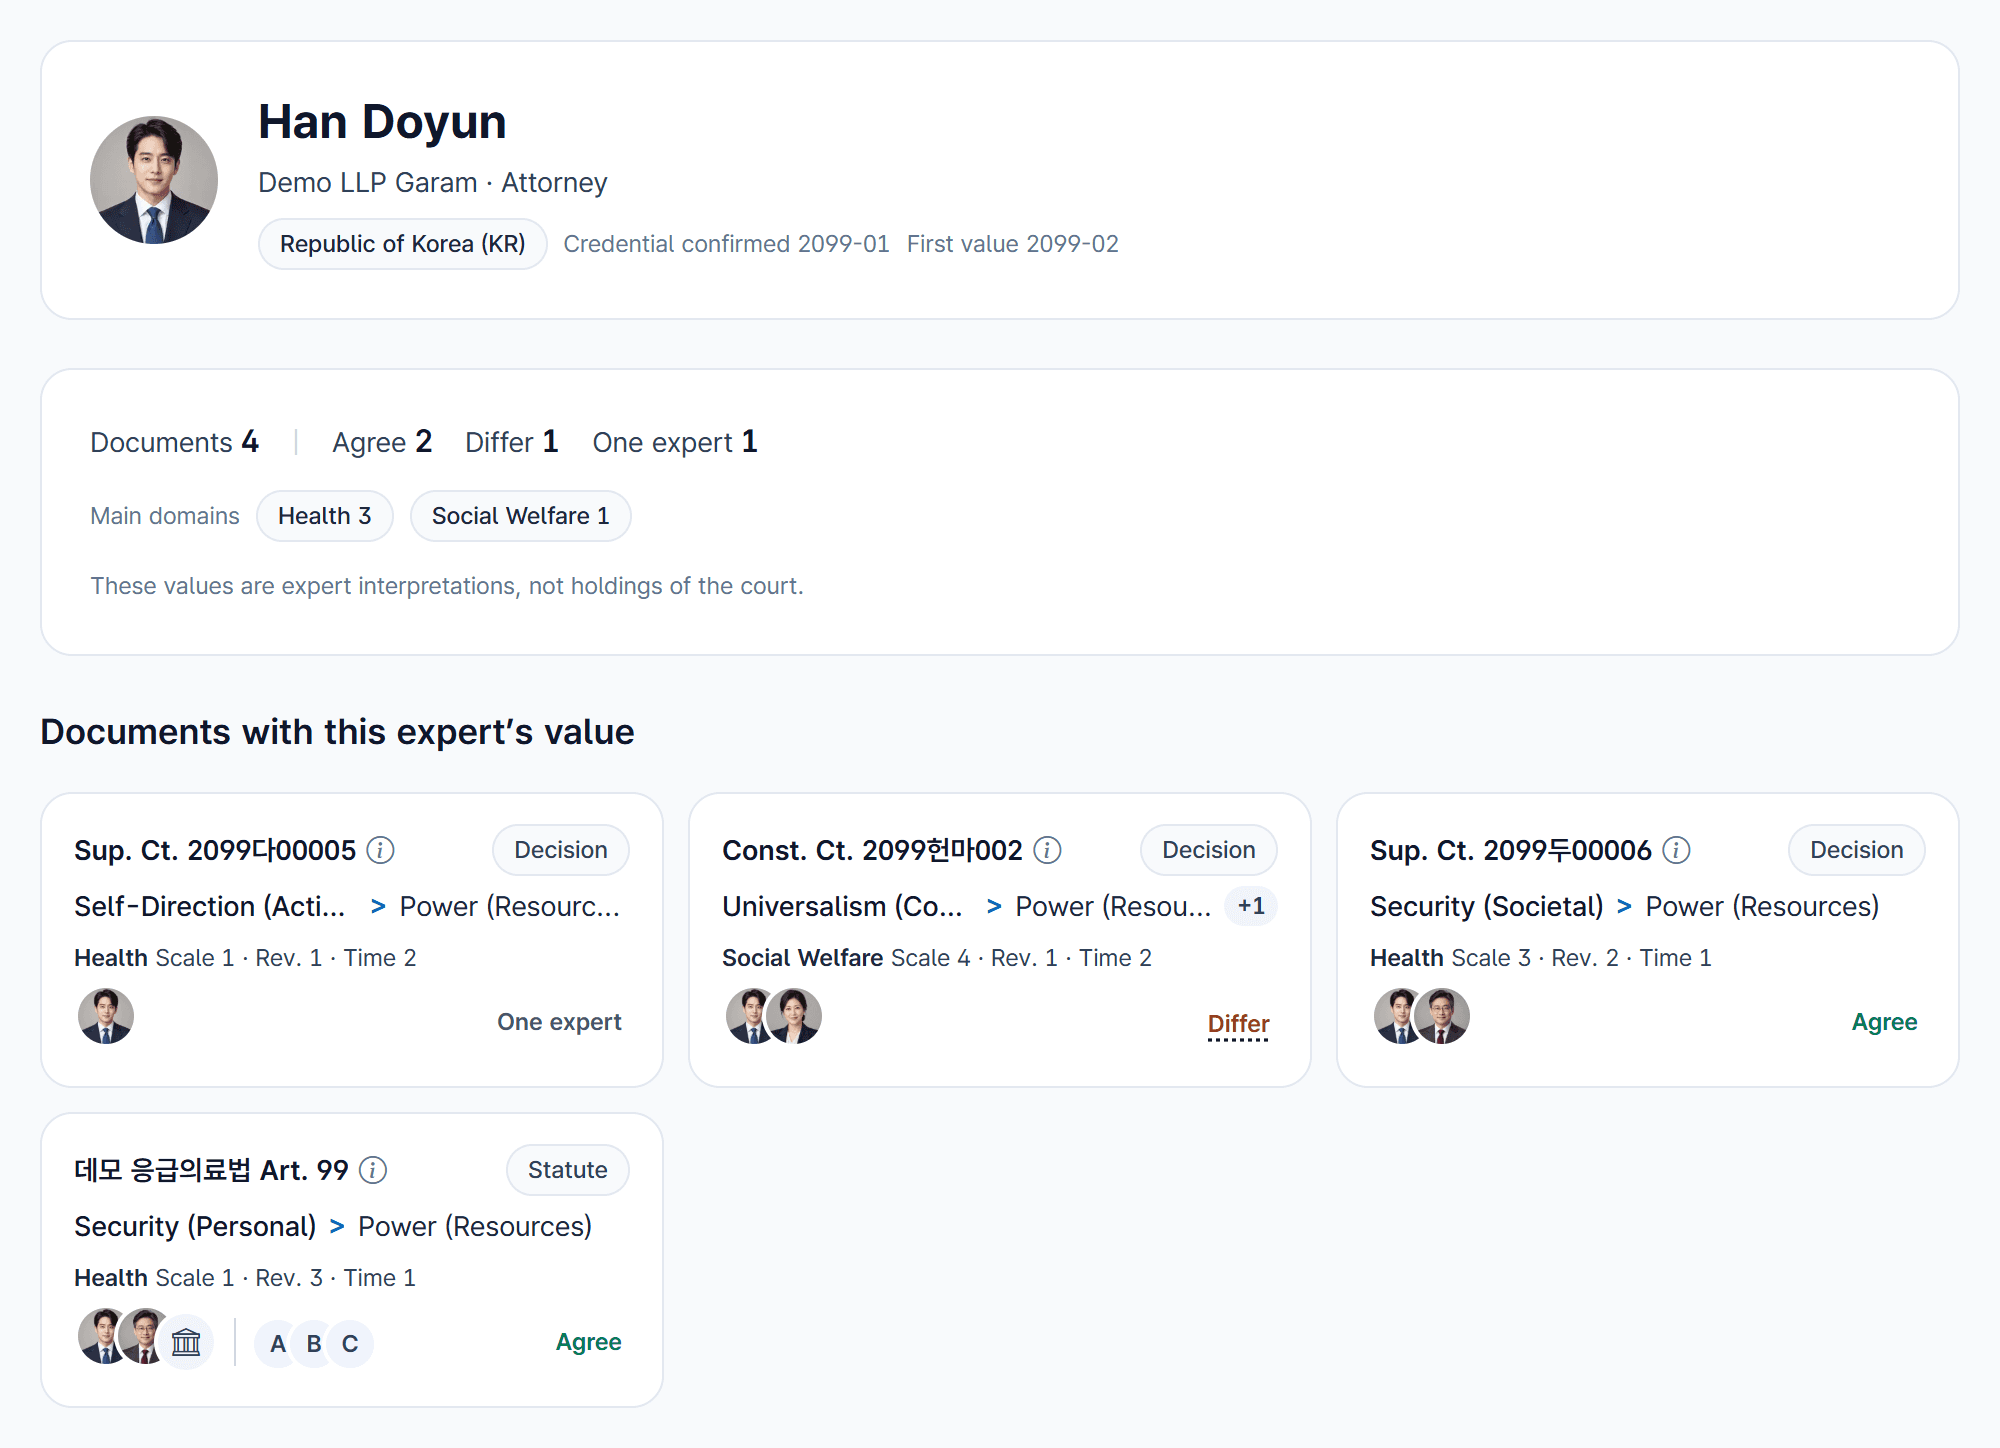Click Self-Direction (Acti... truncated value text
The width and height of the screenshot is (2000, 1448).
(x=210, y=906)
